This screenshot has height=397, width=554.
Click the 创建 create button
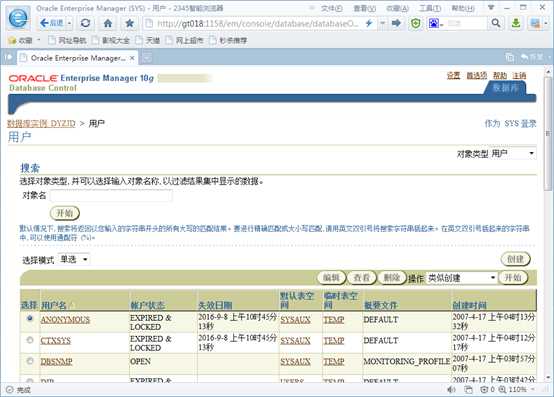coord(515,259)
